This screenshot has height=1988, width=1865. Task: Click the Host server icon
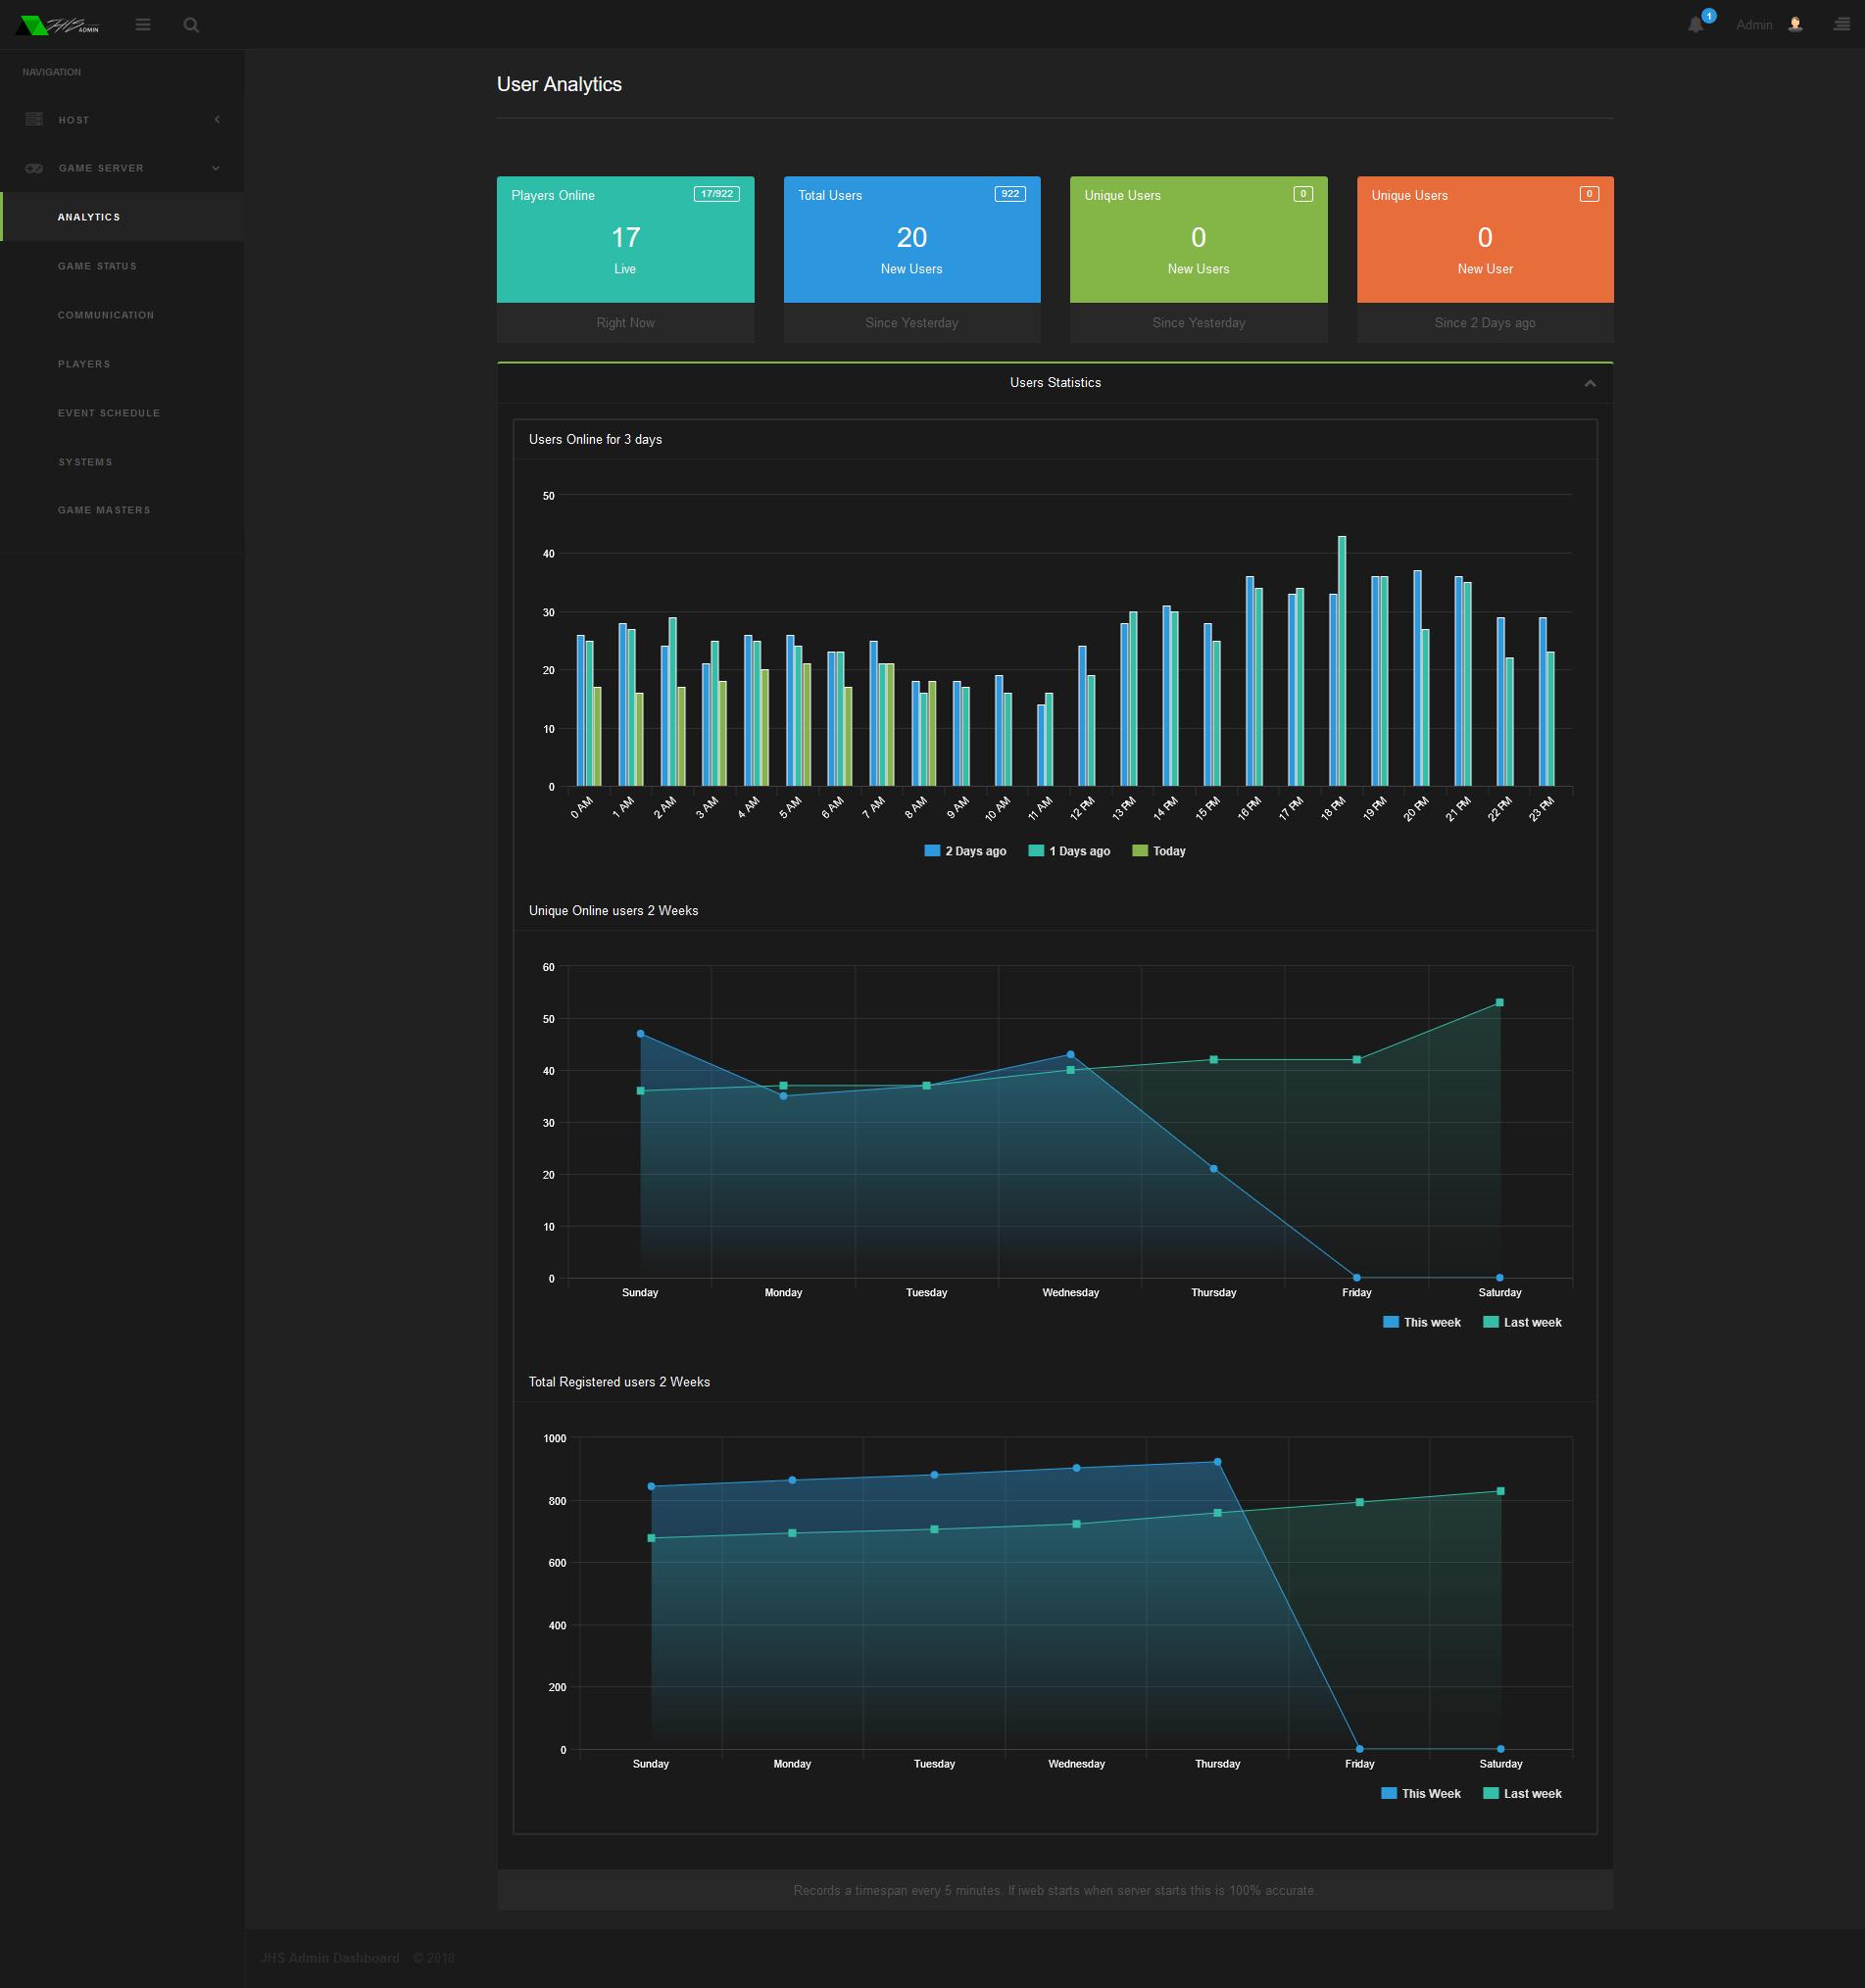[x=34, y=119]
